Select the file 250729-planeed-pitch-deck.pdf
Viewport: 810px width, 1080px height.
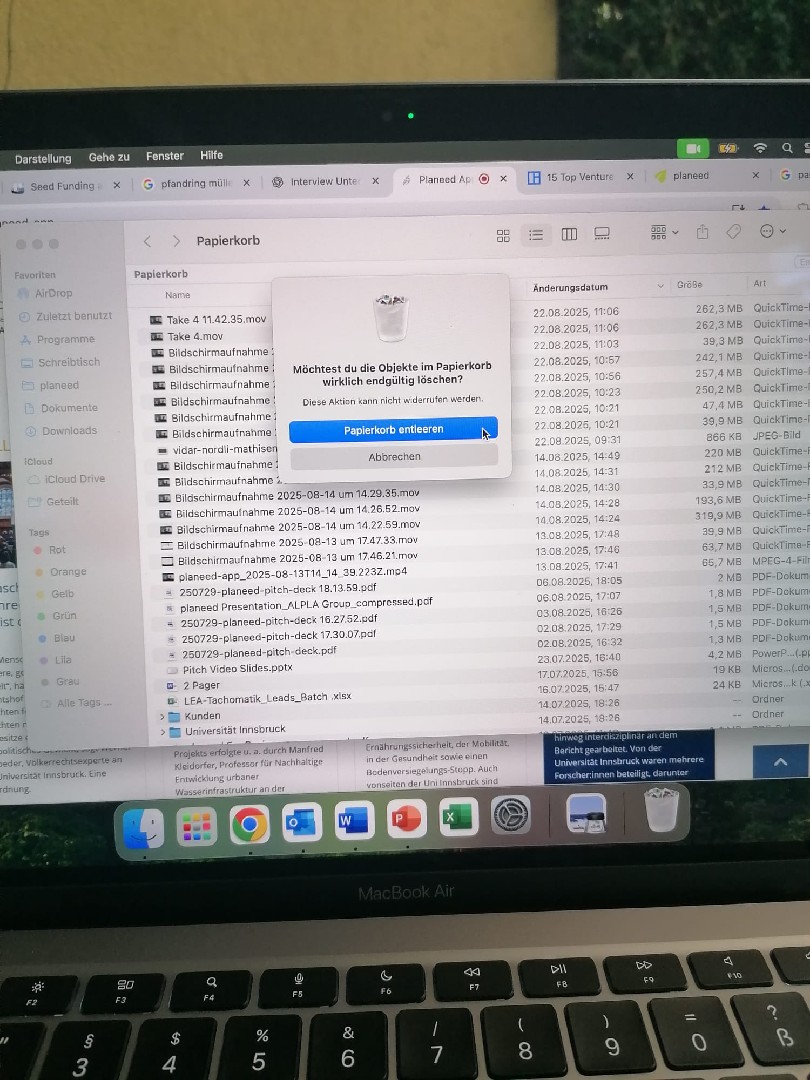click(x=258, y=652)
